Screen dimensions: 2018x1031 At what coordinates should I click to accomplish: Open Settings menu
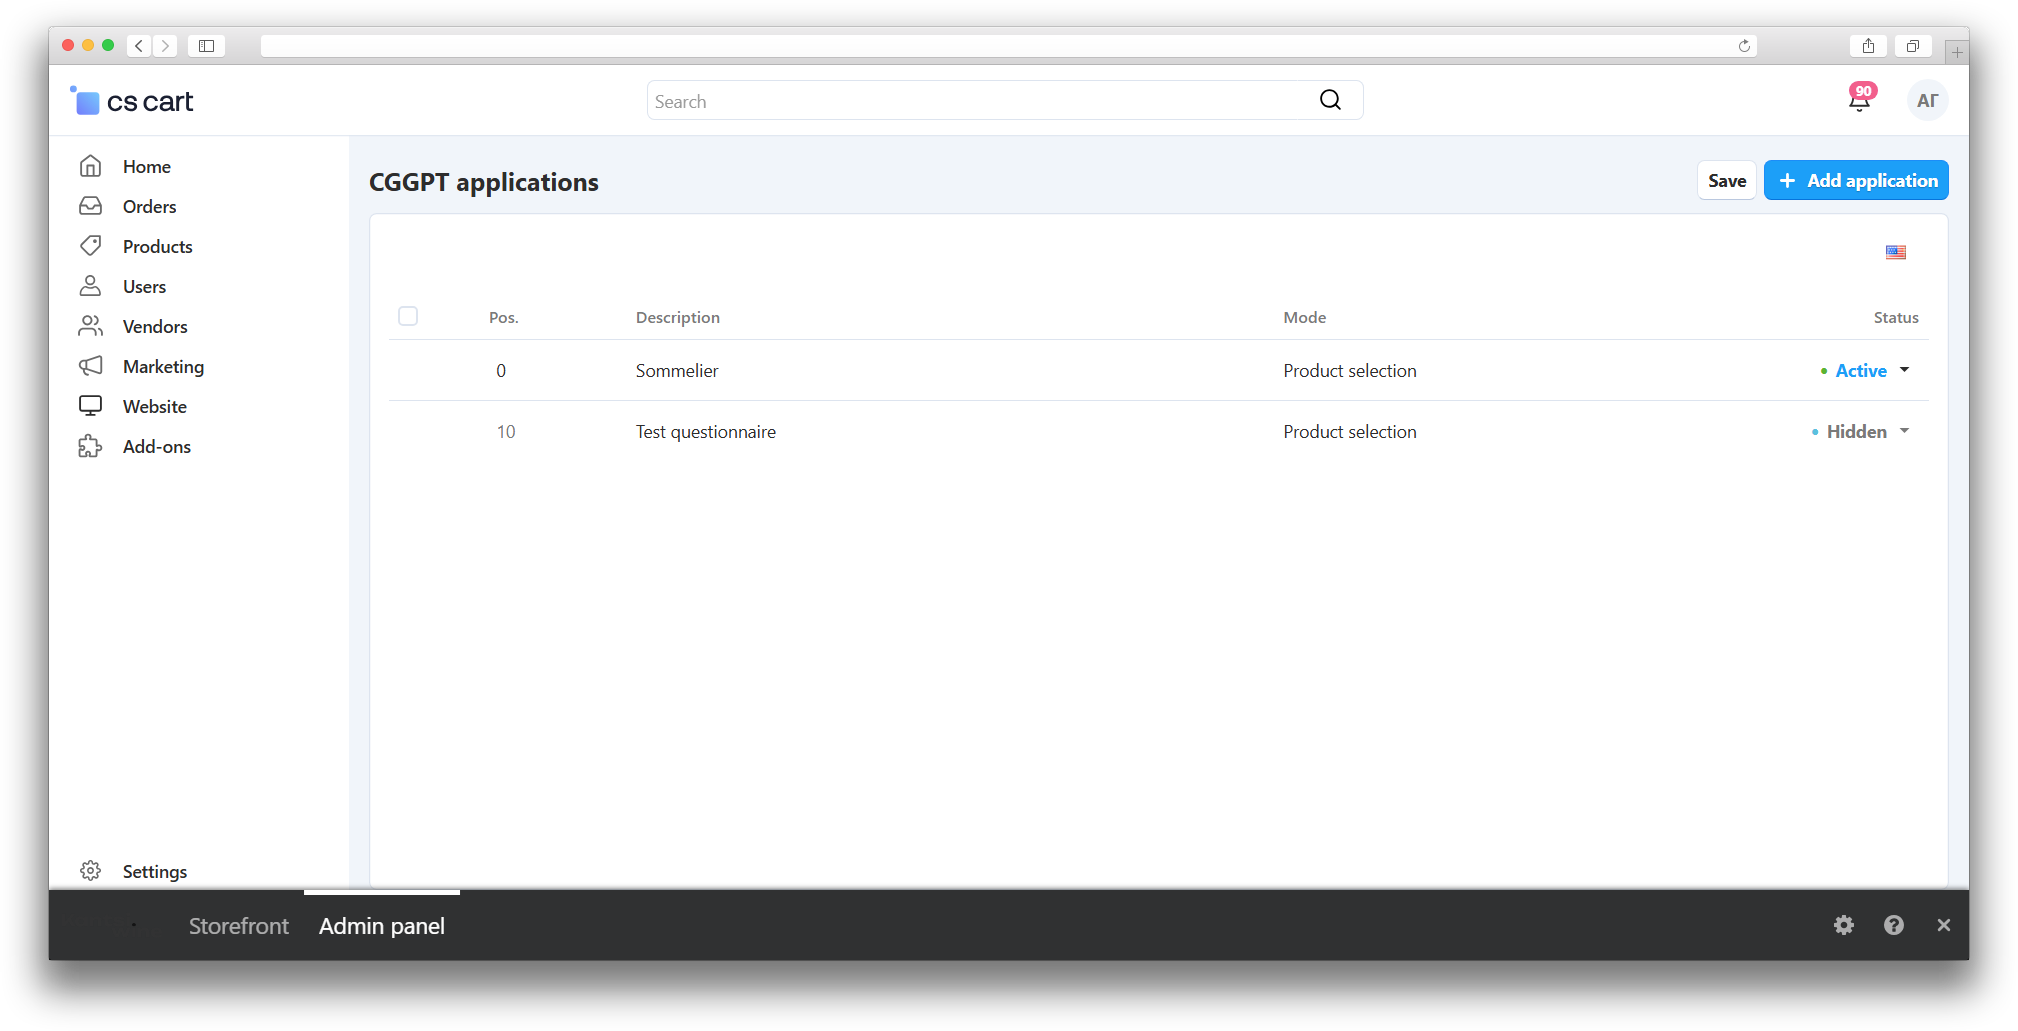click(155, 871)
